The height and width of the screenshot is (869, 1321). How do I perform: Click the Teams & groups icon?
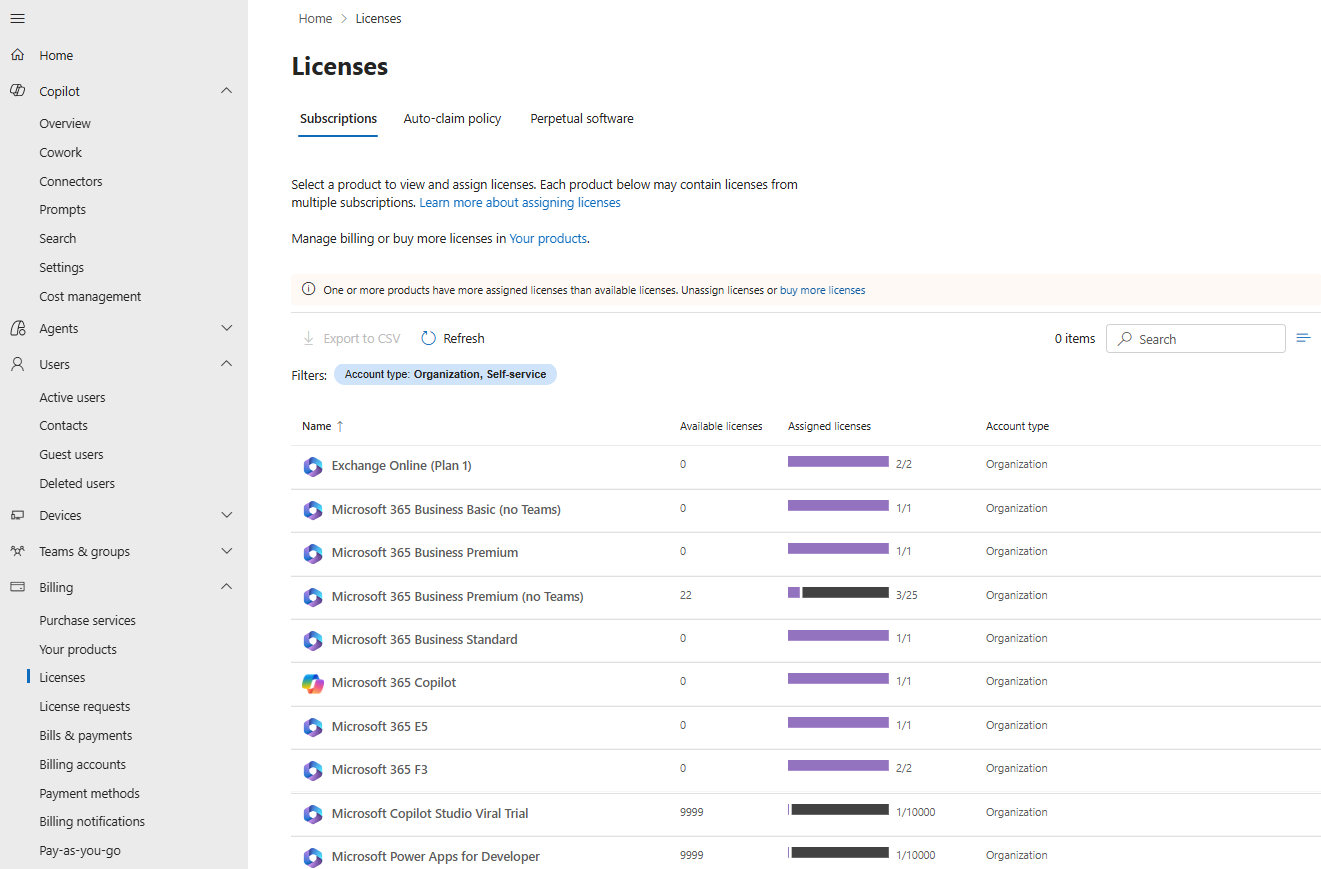coord(17,551)
